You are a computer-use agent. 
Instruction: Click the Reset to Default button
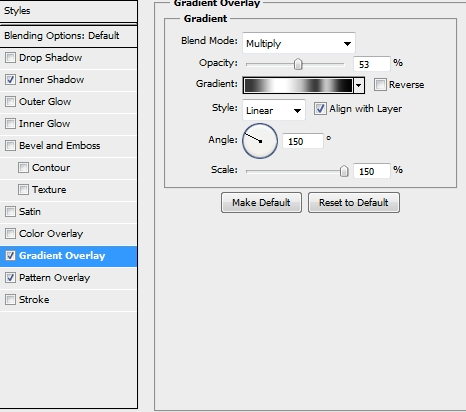coord(354,202)
